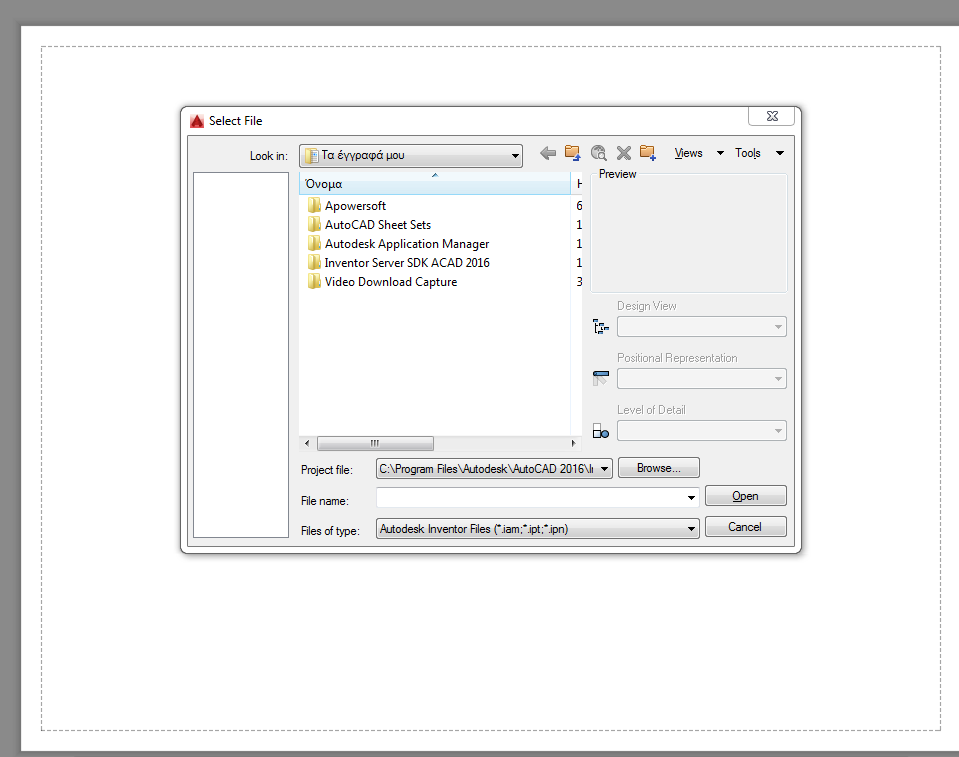Screen dimensions: 959x757
Task: Select the Video Download Capture folder name
Action: [391, 282]
